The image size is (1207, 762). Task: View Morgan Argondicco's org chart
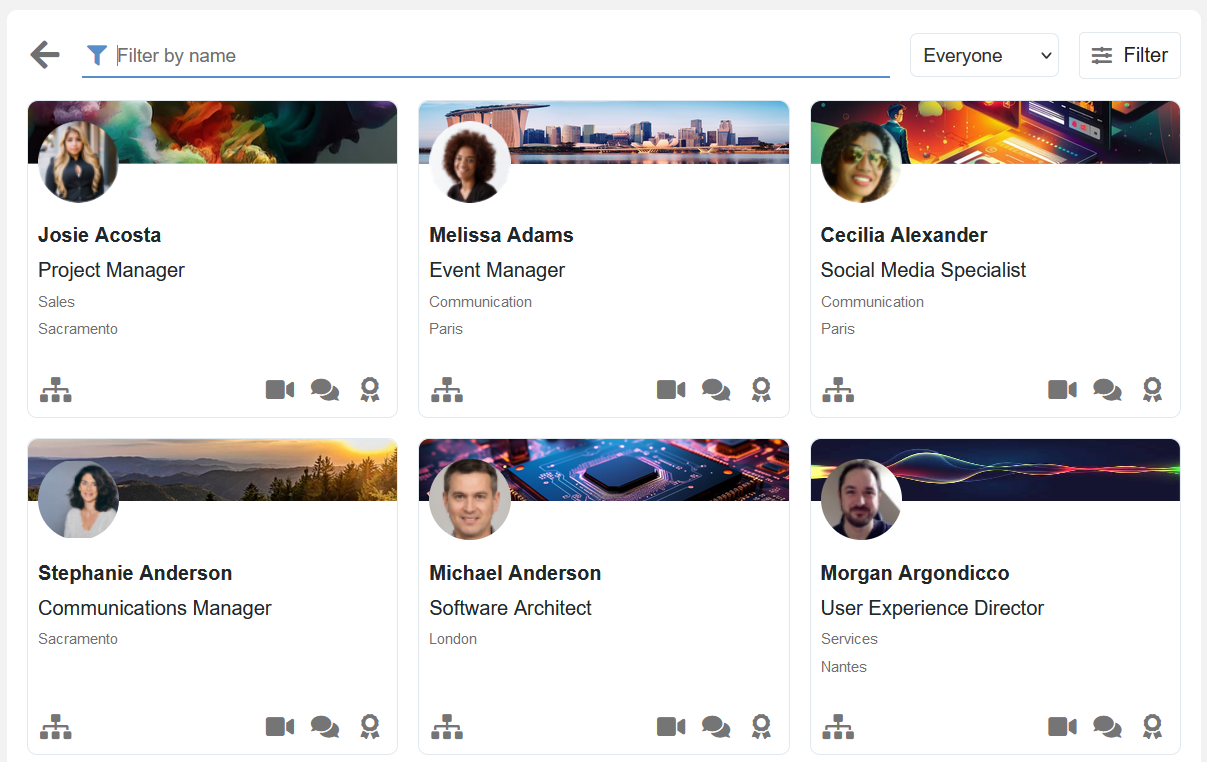pyautogui.click(x=838, y=727)
